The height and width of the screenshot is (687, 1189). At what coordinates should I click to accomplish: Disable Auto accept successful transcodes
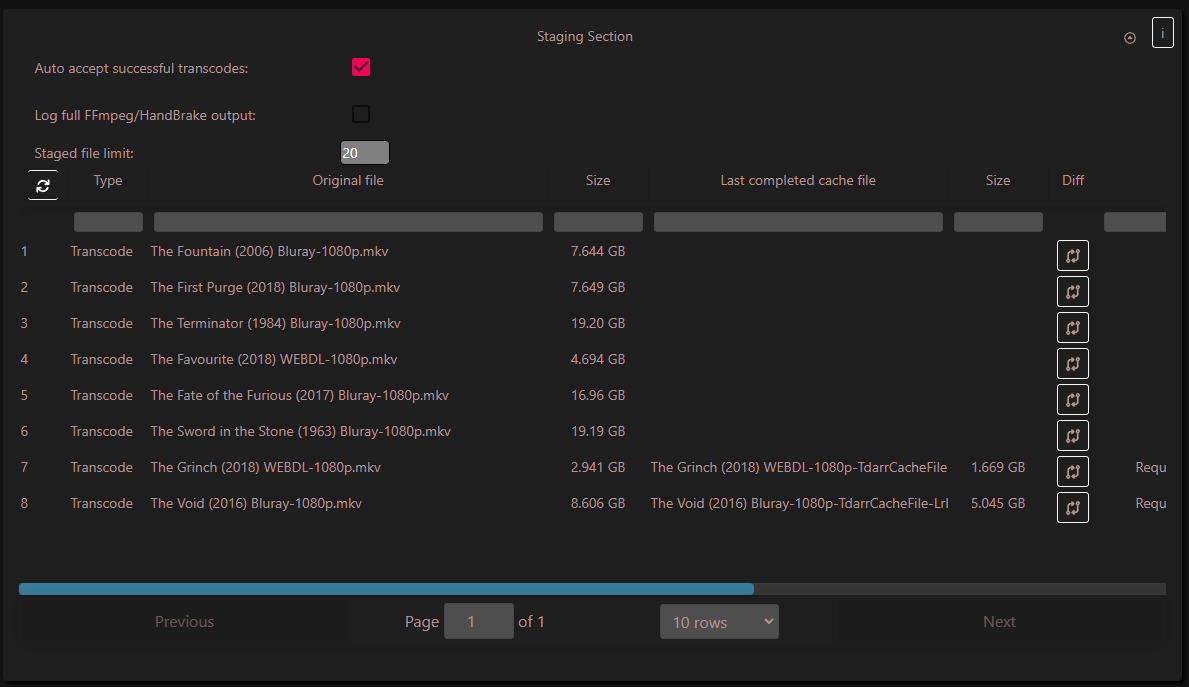point(360,67)
